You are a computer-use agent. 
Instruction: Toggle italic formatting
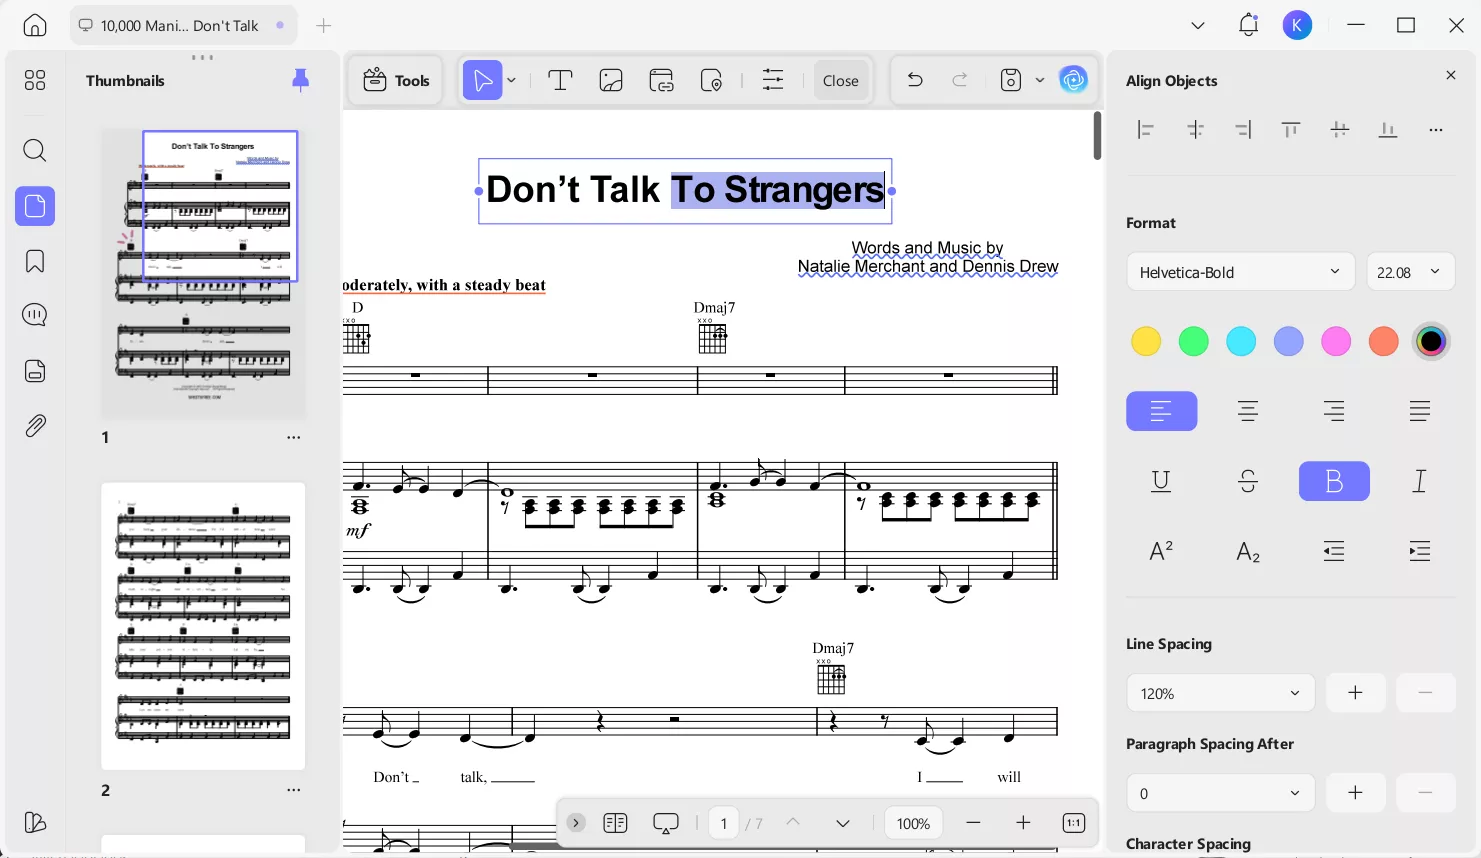pyautogui.click(x=1419, y=481)
